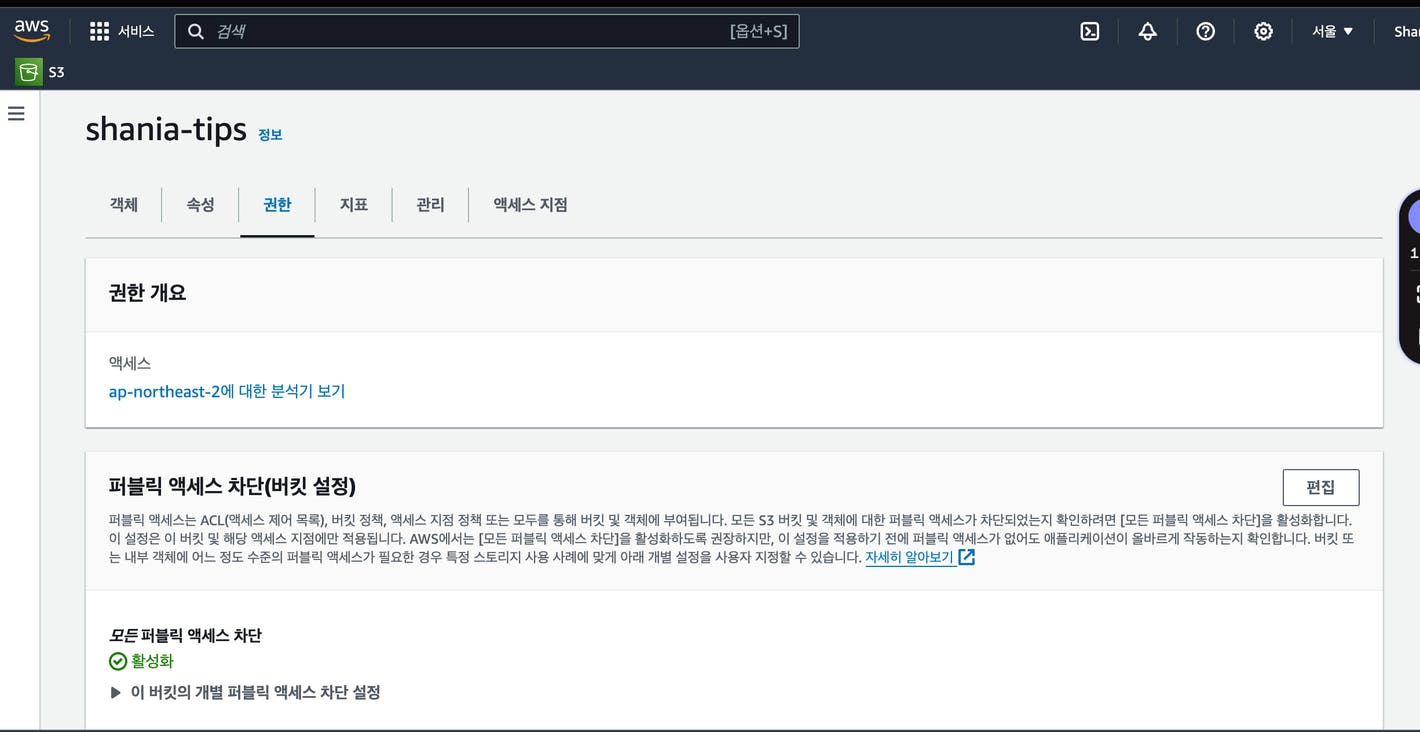Open the account menu at top right
The width and height of the screenshot is (1420, 732).
pyautogui.click(x=1407, y=31)
